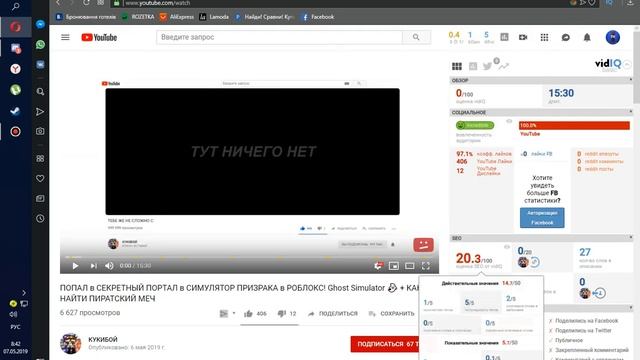Open the YouTube apps grid

tap(544, 38)
